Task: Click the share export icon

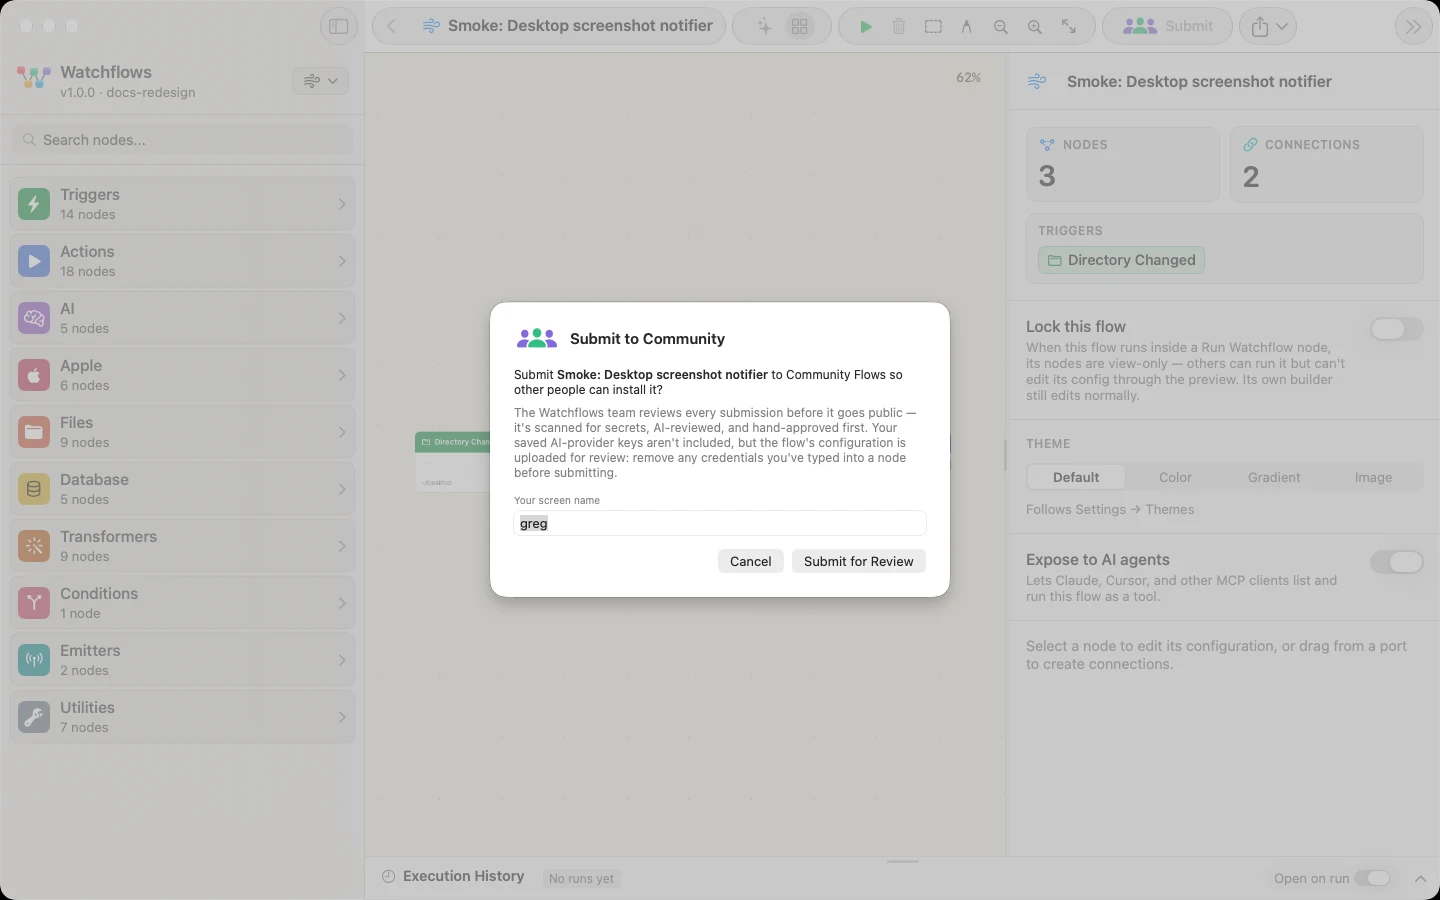Action: tap(1260, 27)
